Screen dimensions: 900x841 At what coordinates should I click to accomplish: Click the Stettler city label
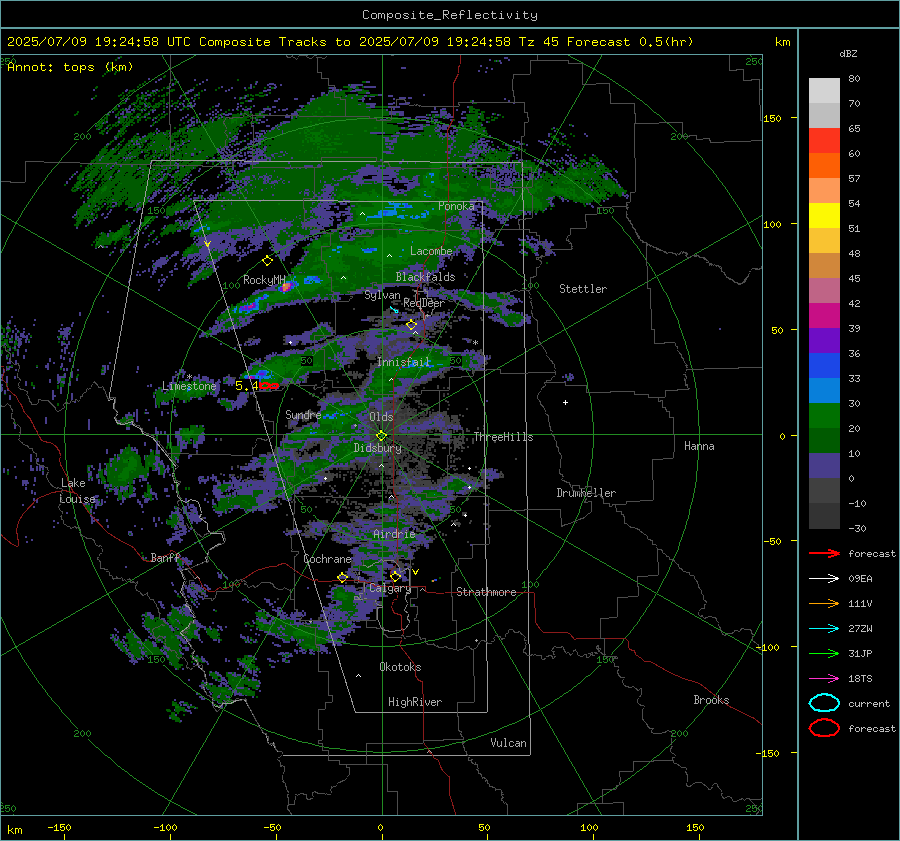[x=583, y=289]
